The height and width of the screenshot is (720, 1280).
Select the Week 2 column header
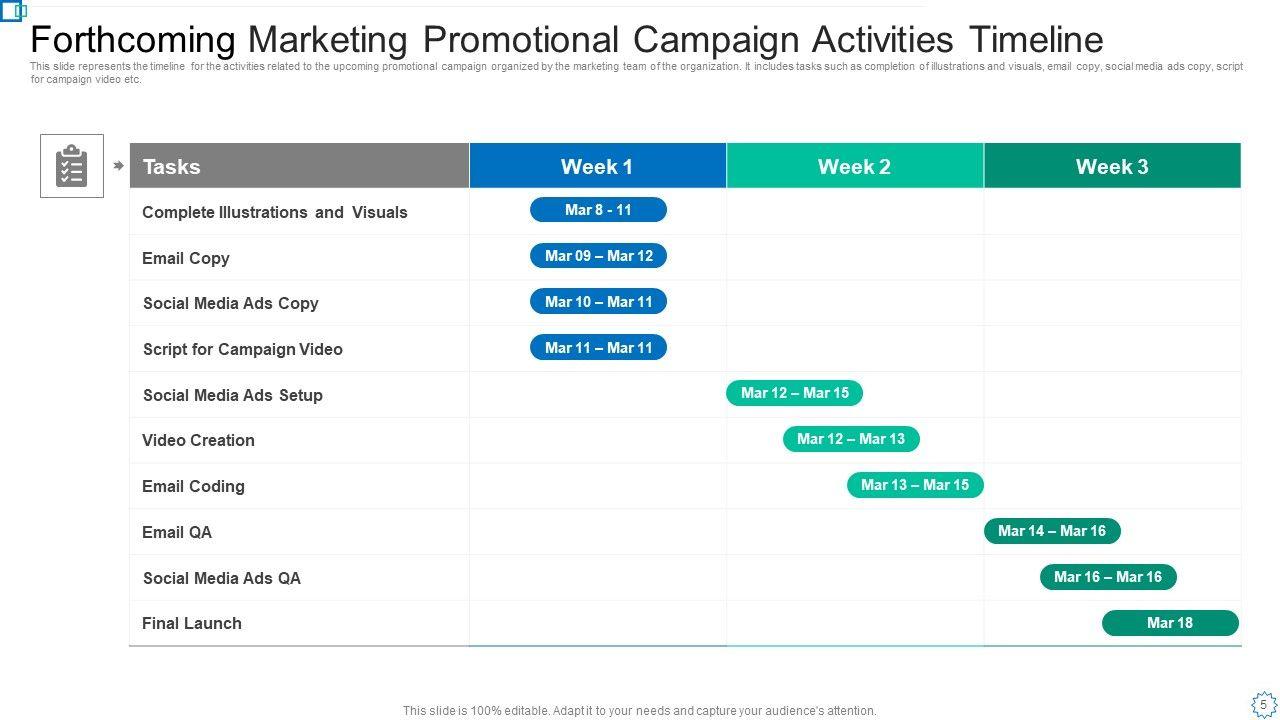point(854,166)
